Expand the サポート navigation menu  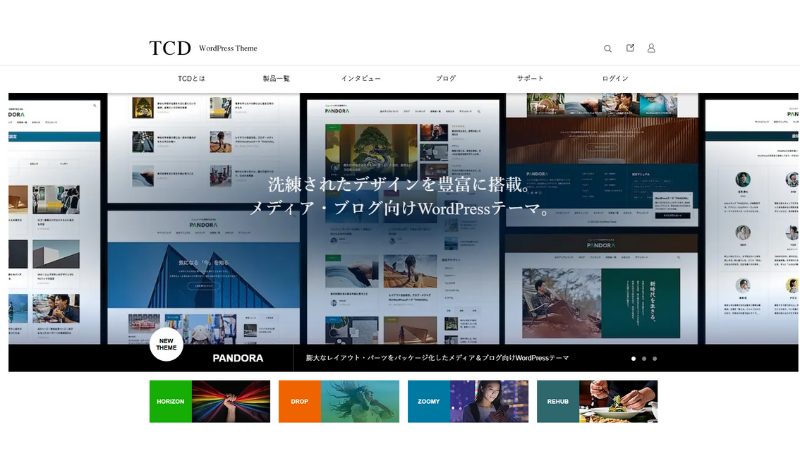(530, 78)
